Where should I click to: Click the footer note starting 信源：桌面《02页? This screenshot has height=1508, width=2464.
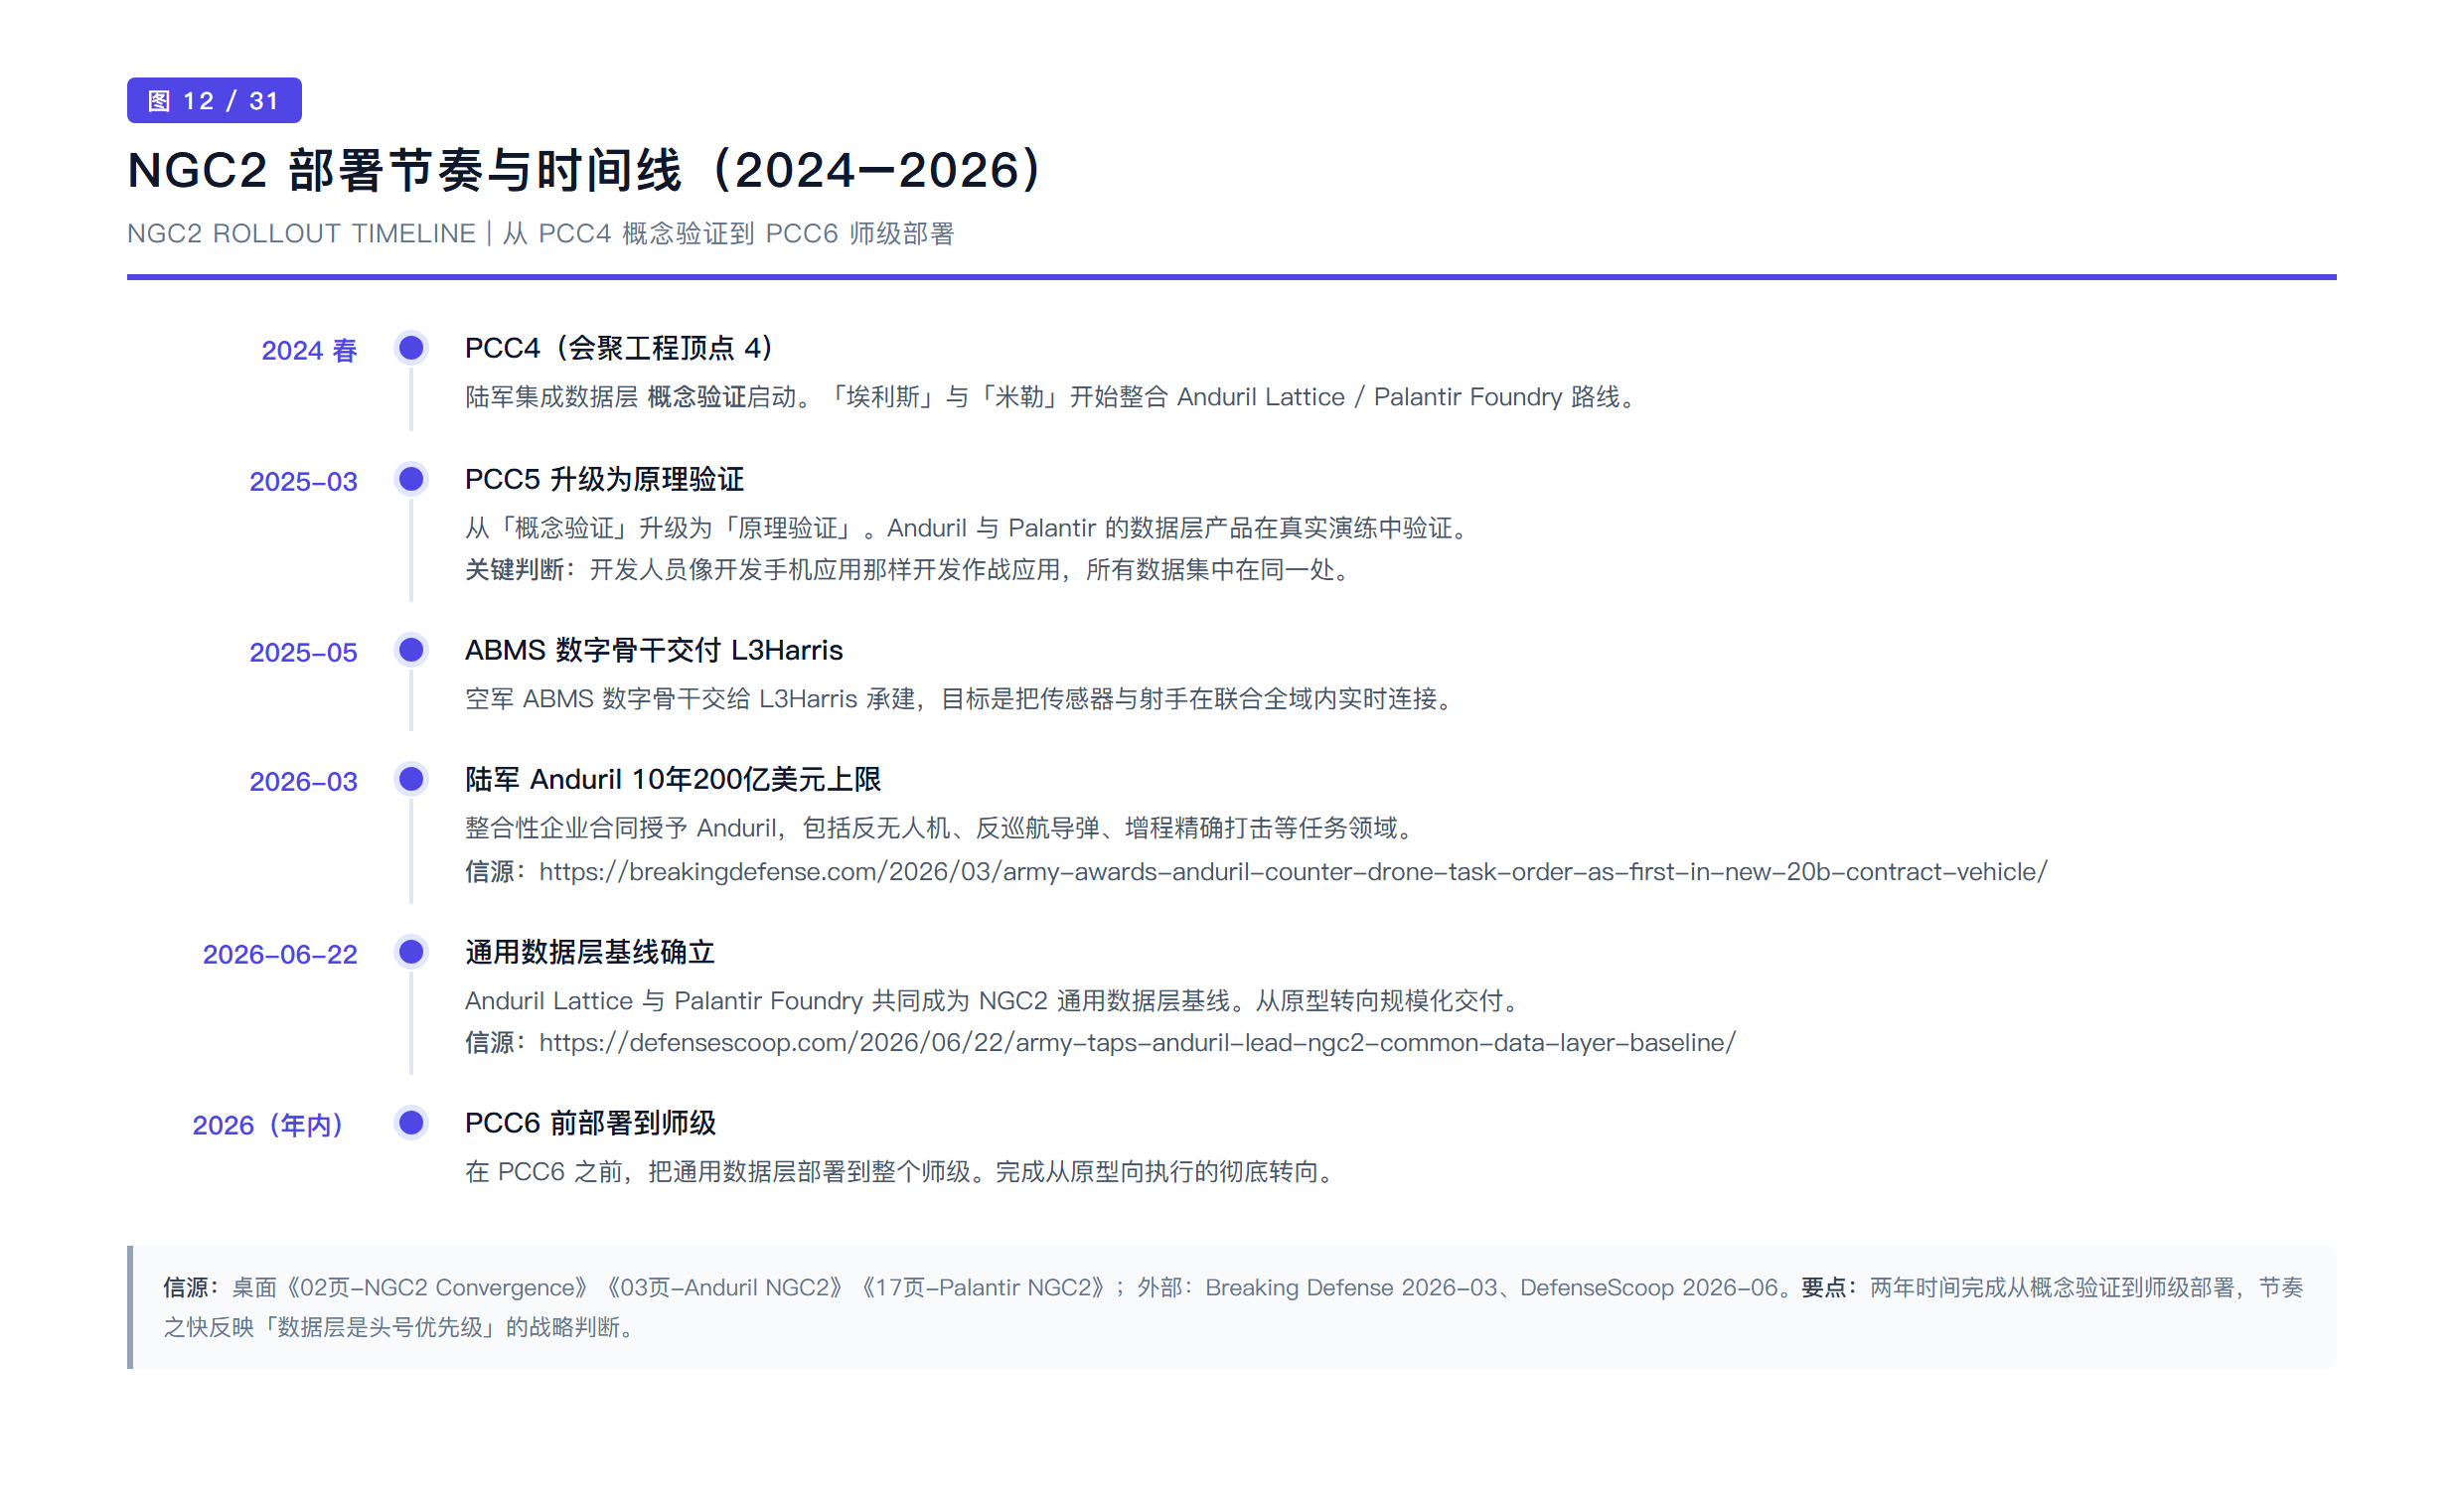1232,1308
